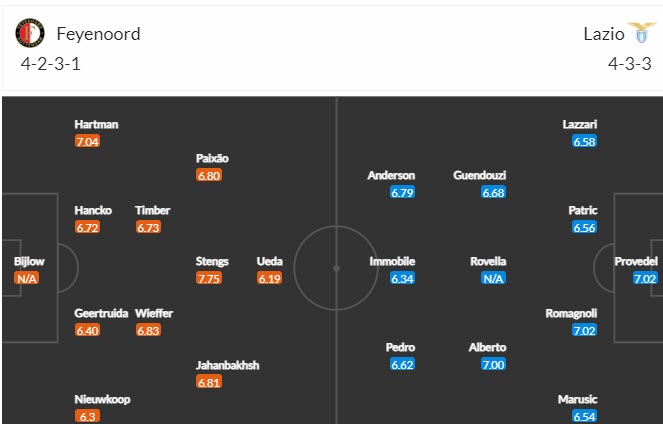The image size is (663, 424).
Task: Click Bijlow's N/A rating badge
Action: [28, 279]
